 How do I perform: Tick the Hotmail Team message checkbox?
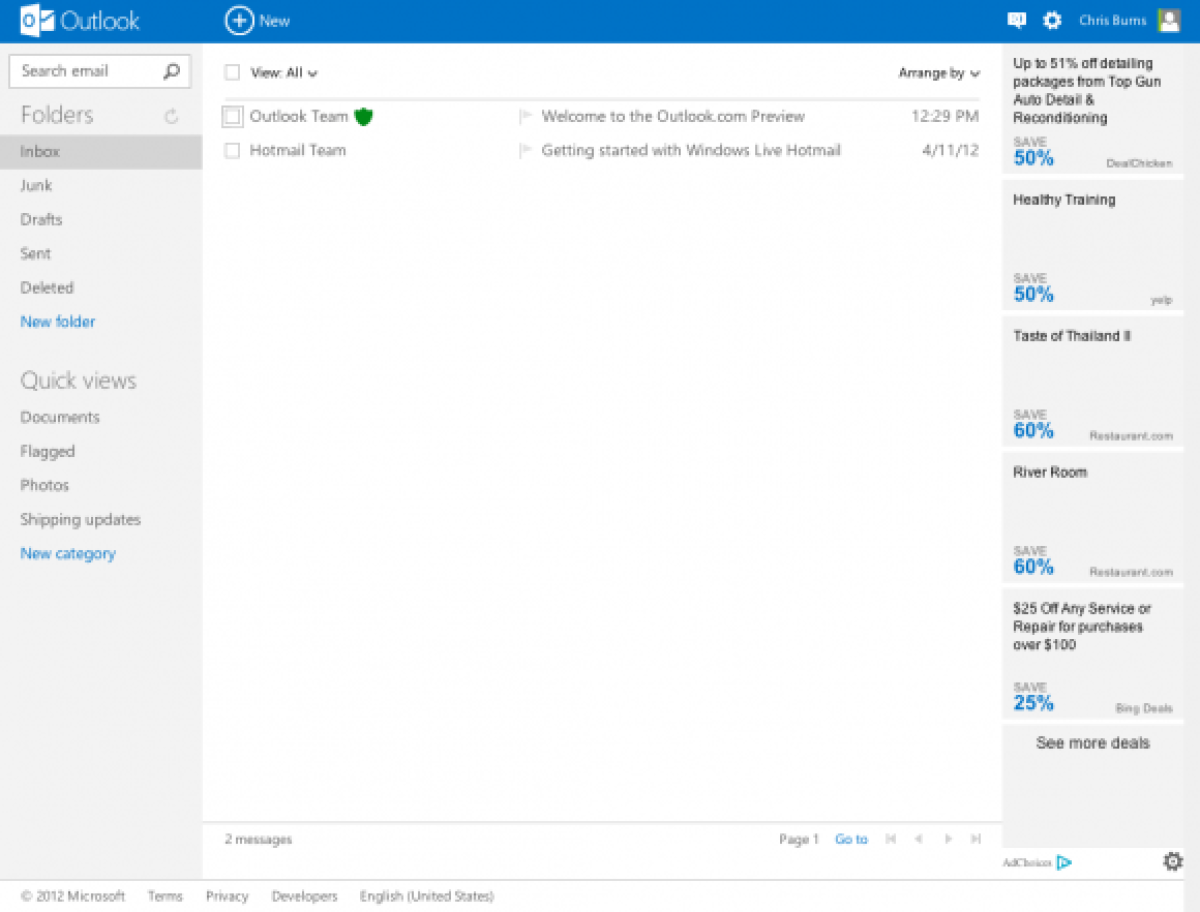click(x=232, y=151)
